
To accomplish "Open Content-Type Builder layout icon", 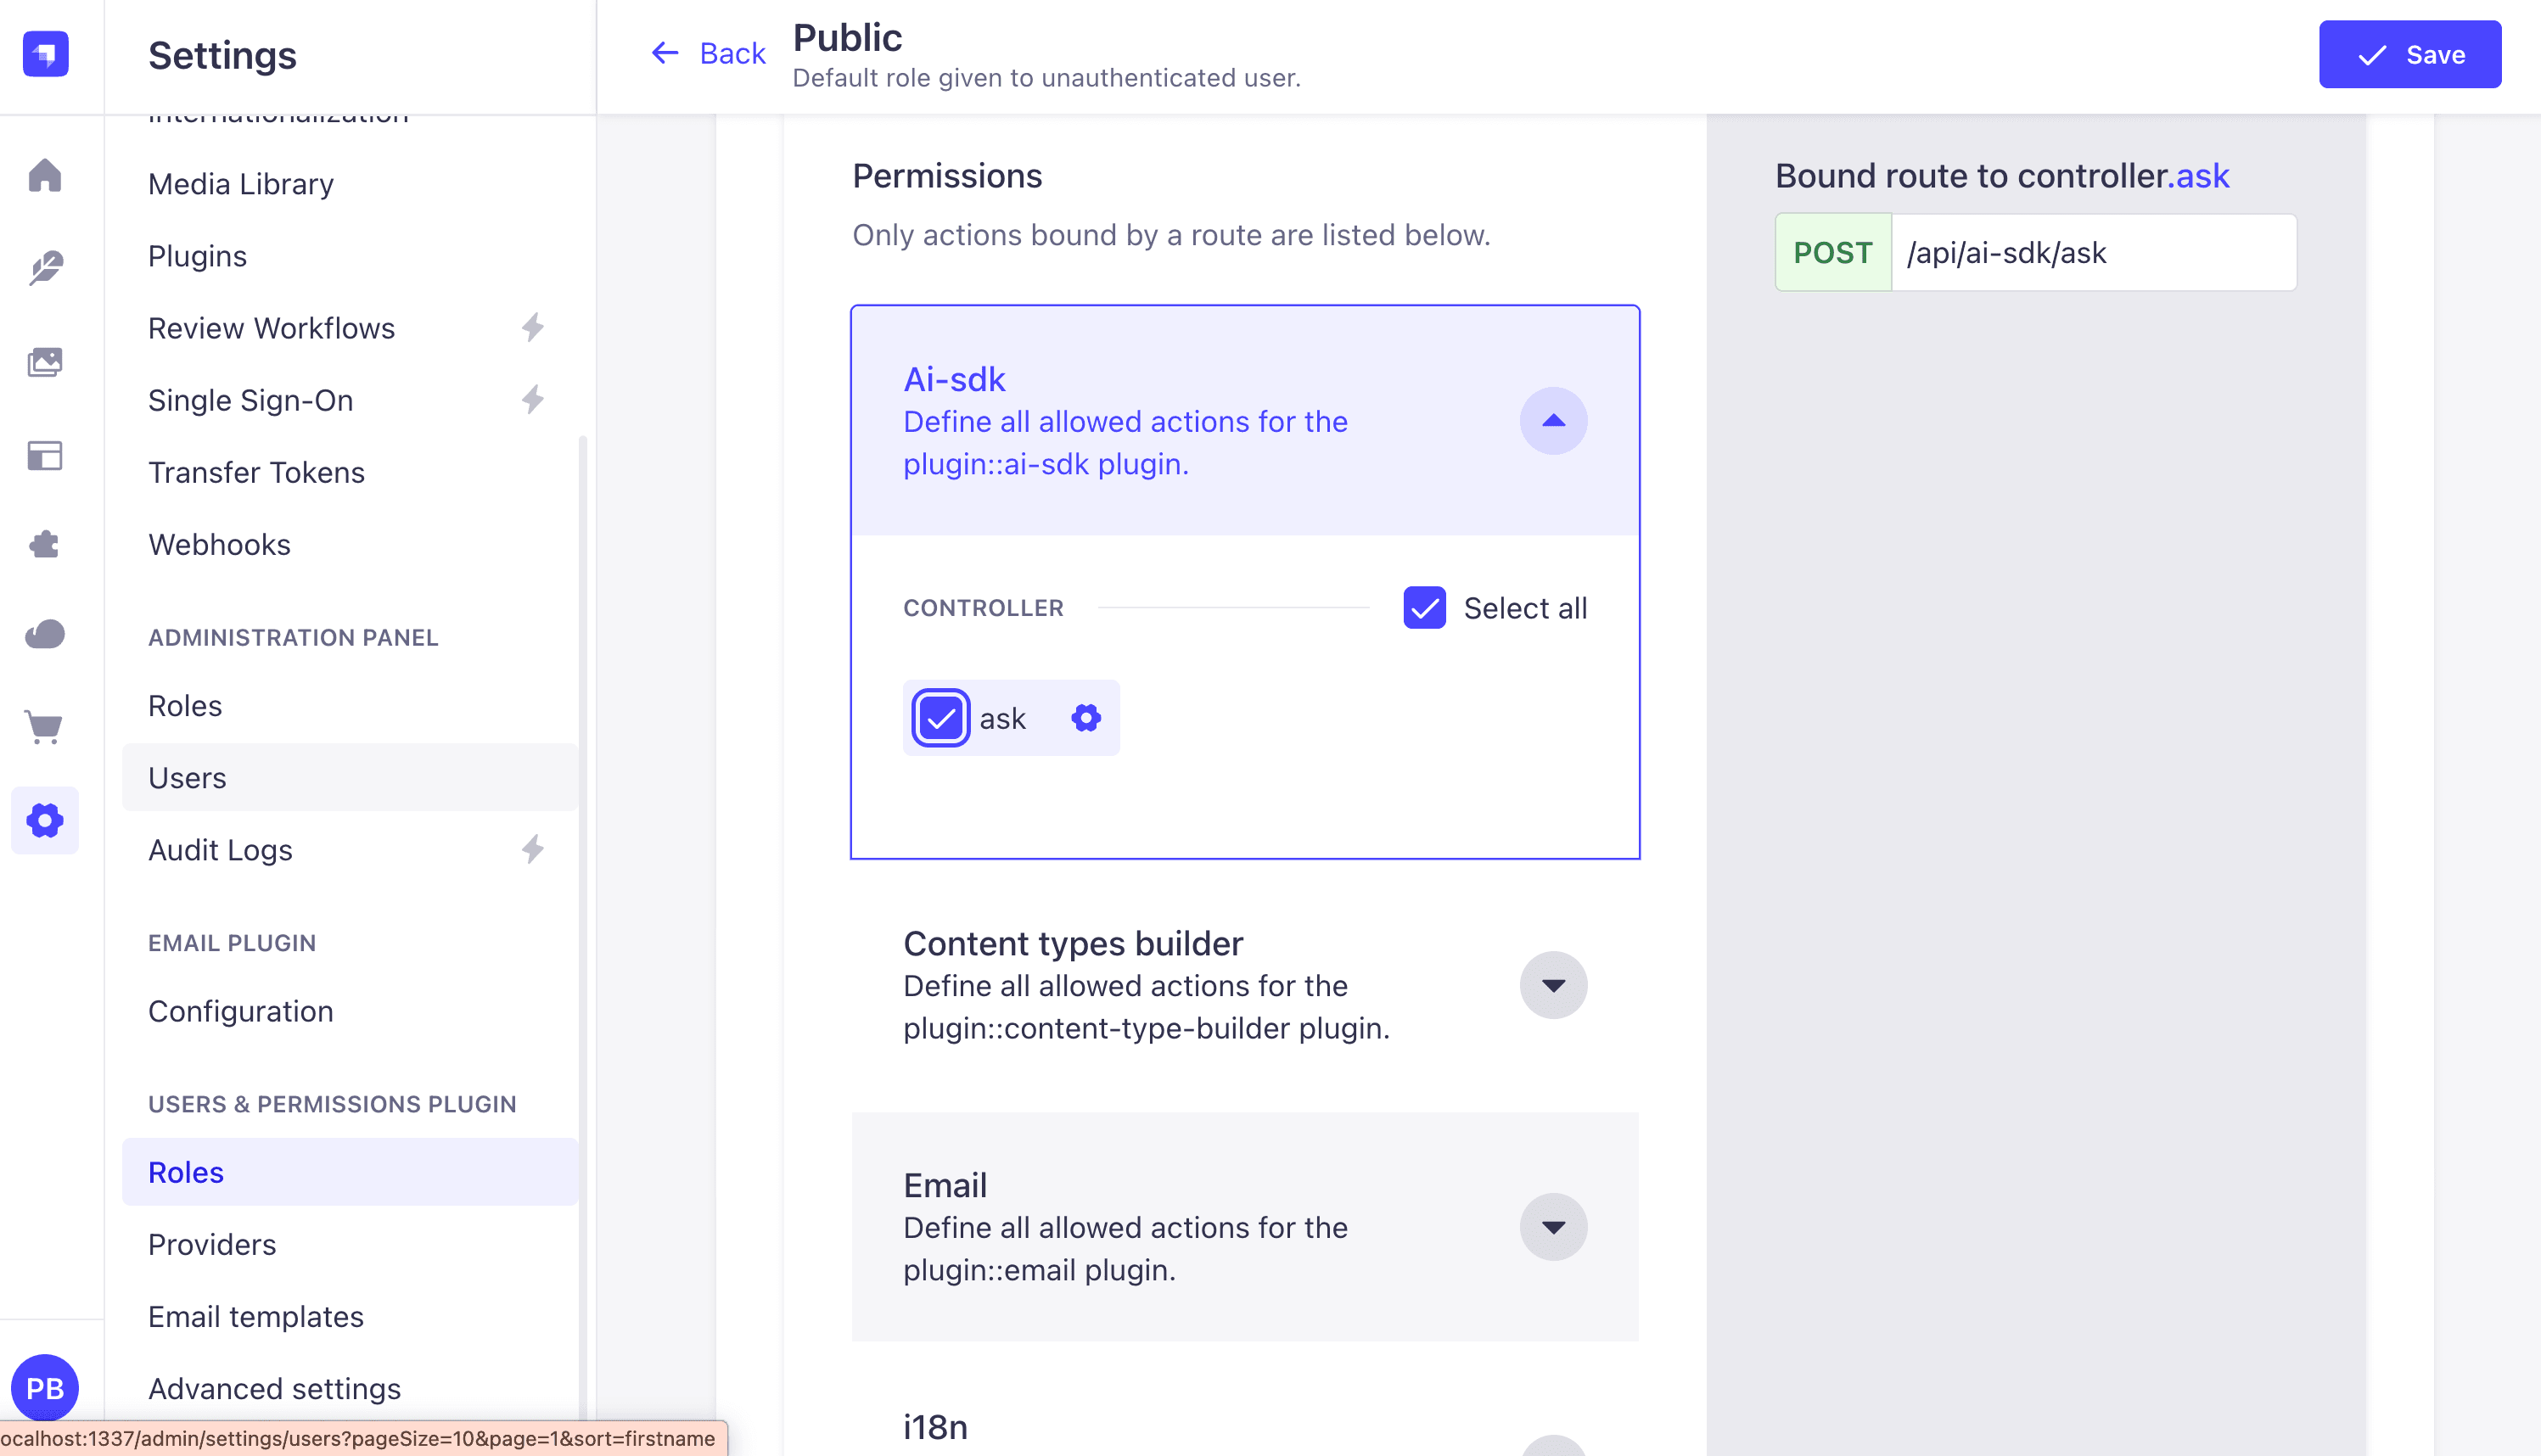I will point(45,456).
